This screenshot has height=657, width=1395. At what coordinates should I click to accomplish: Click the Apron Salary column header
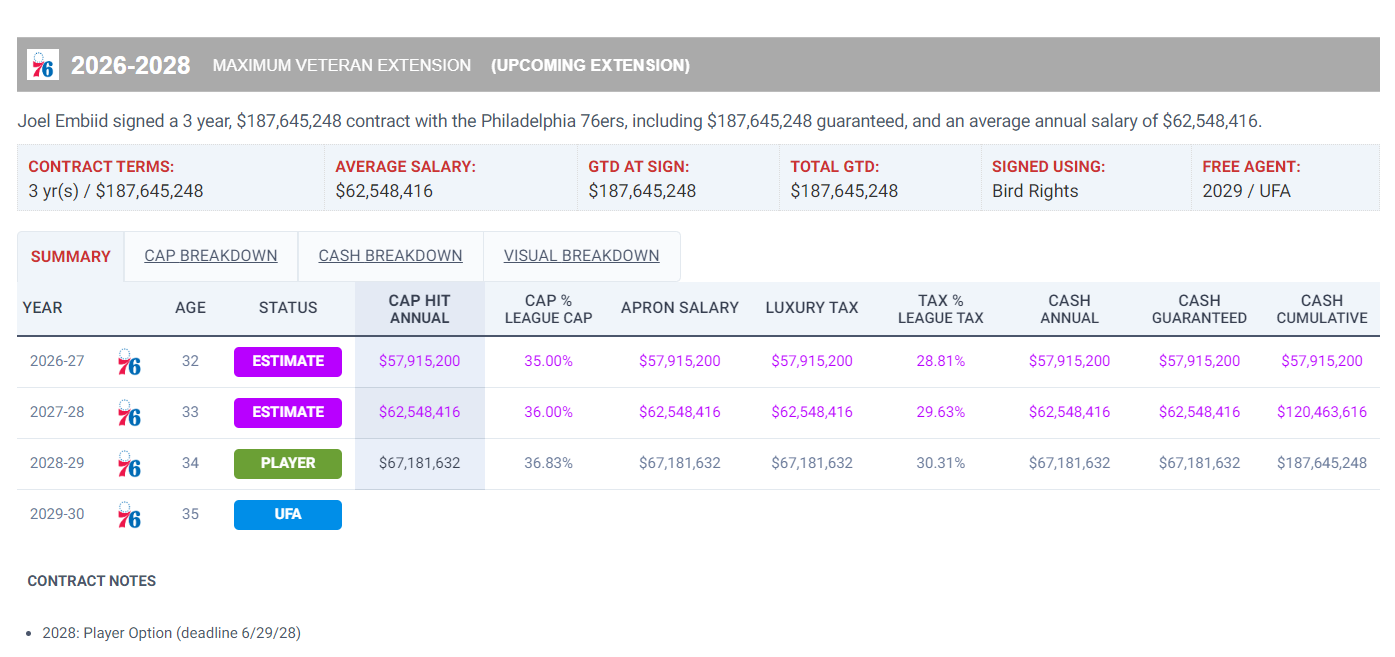tap(680, 308)
